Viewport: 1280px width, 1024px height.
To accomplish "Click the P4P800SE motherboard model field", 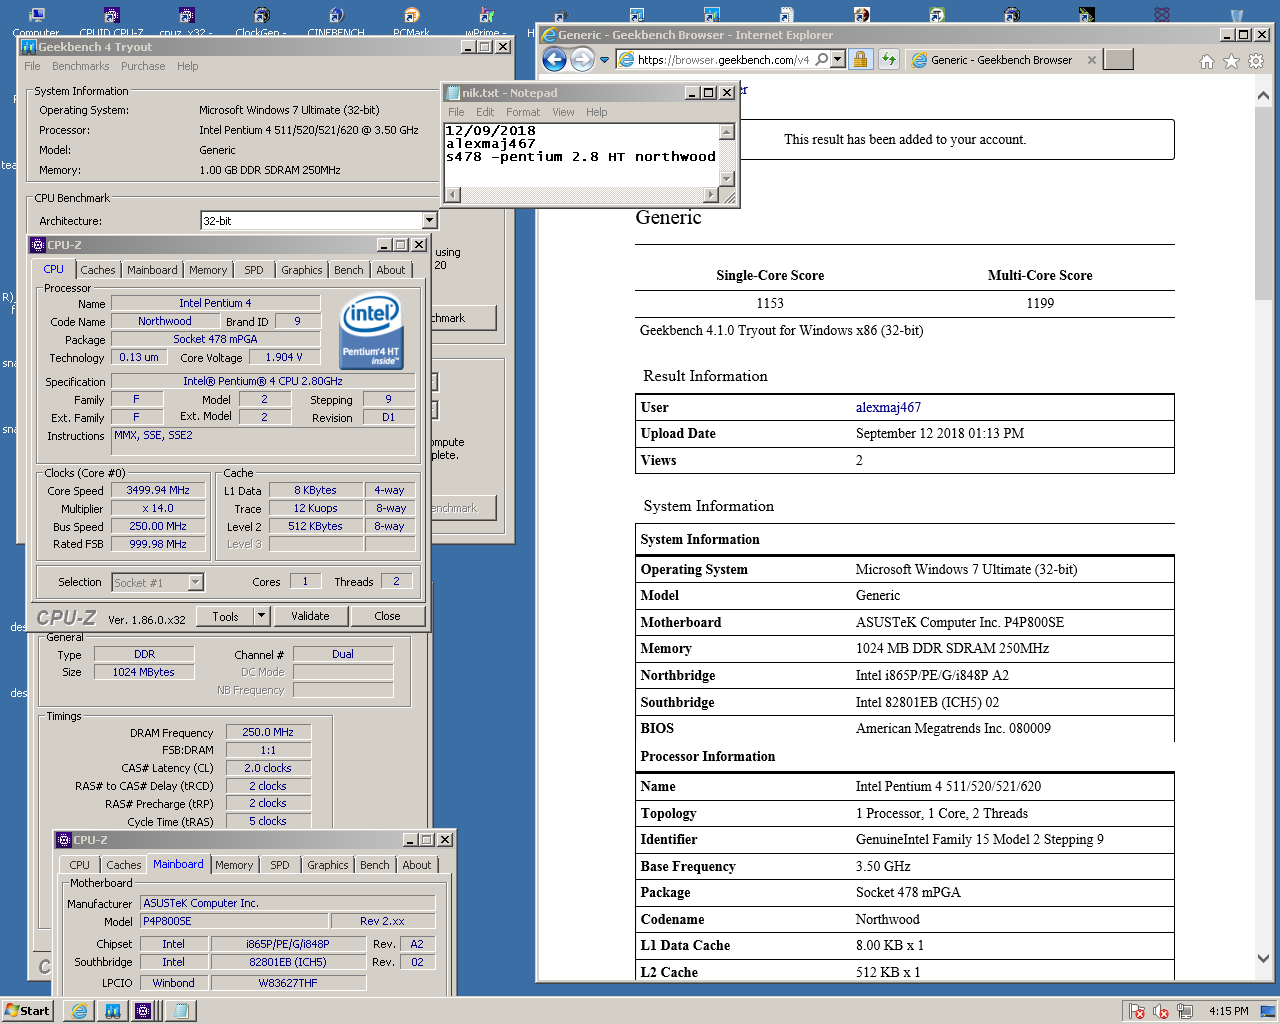I will coord(234,921).
